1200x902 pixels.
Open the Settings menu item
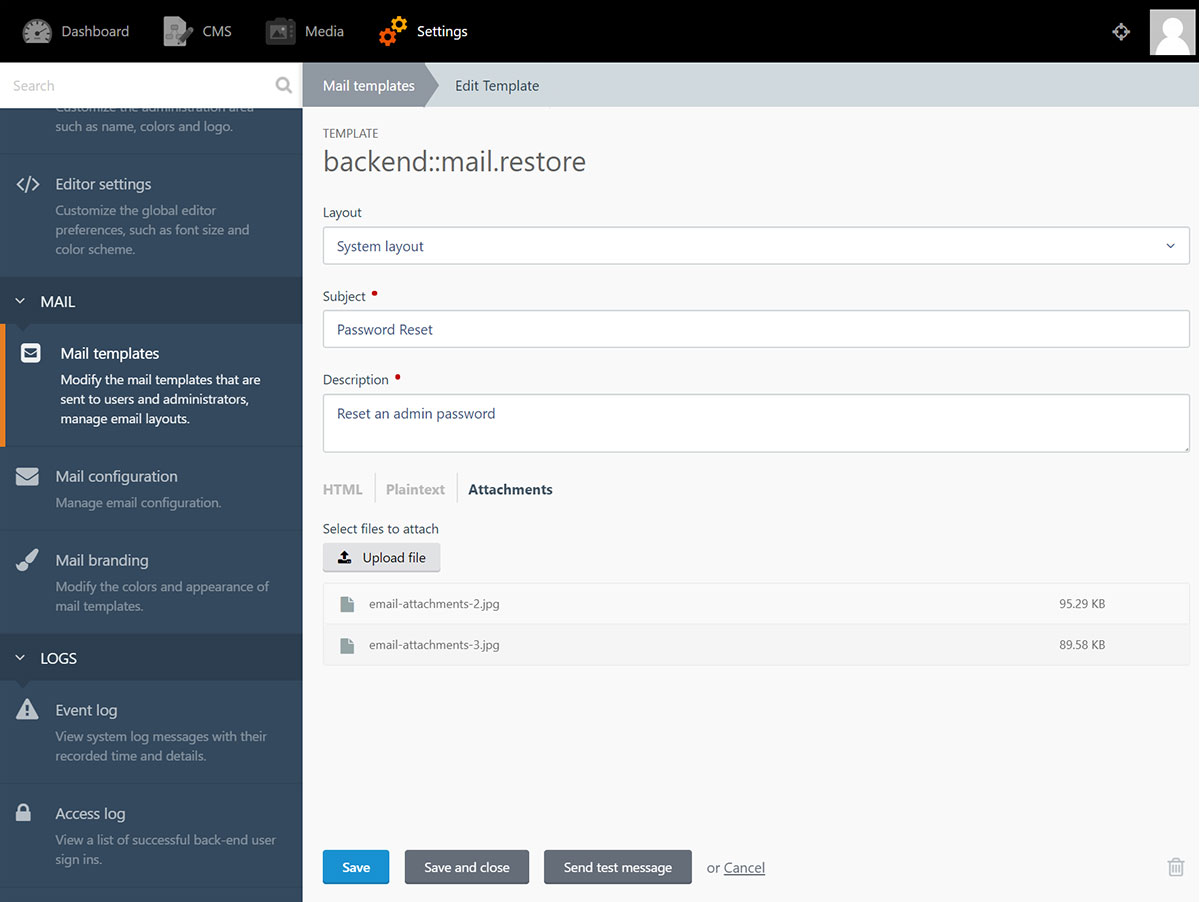(x=423, y=31)
